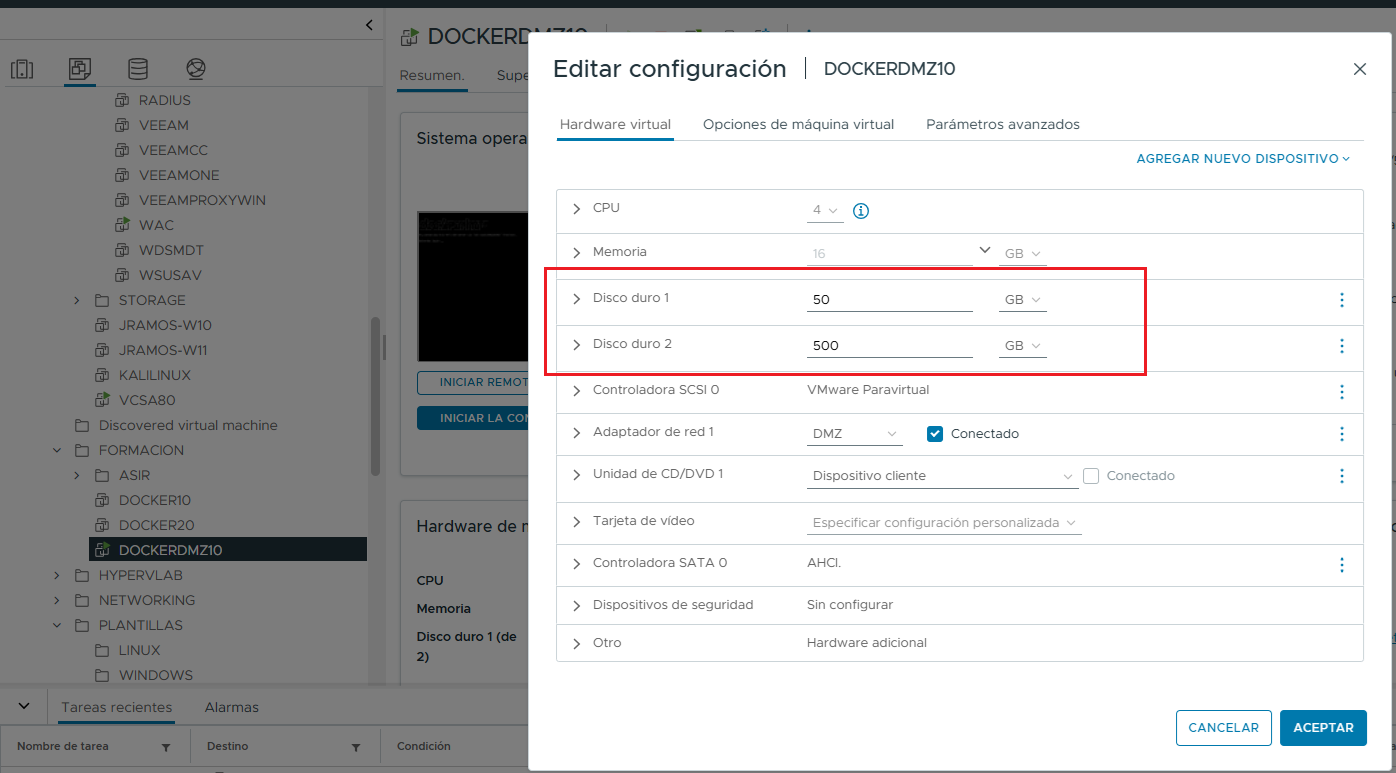Collapse the left navigator panel arrow
This screenshot has height=773, width=1396.
[369, 25]
